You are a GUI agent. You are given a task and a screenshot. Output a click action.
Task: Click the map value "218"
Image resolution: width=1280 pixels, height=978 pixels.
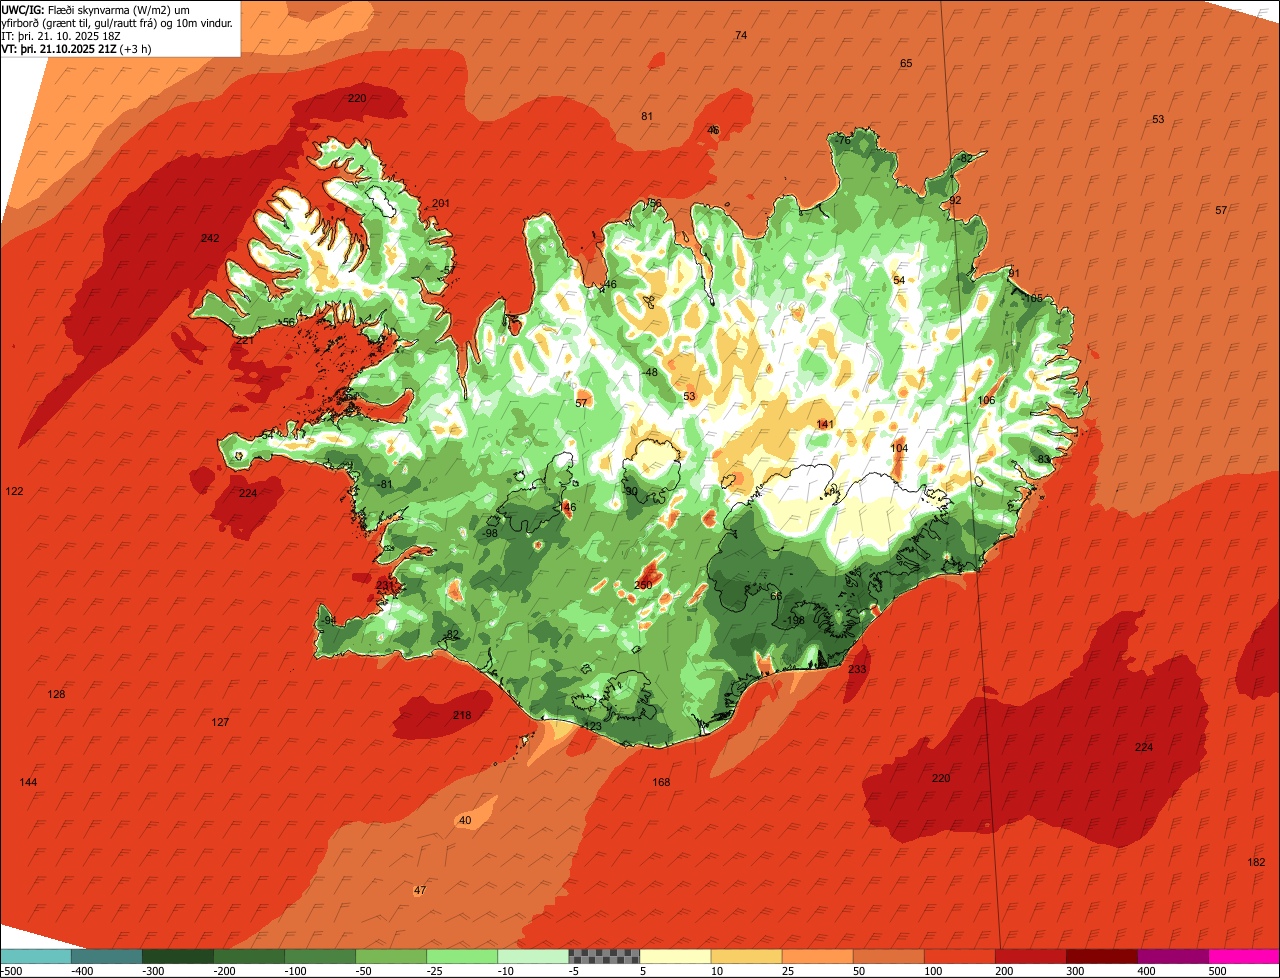[462, 715]
